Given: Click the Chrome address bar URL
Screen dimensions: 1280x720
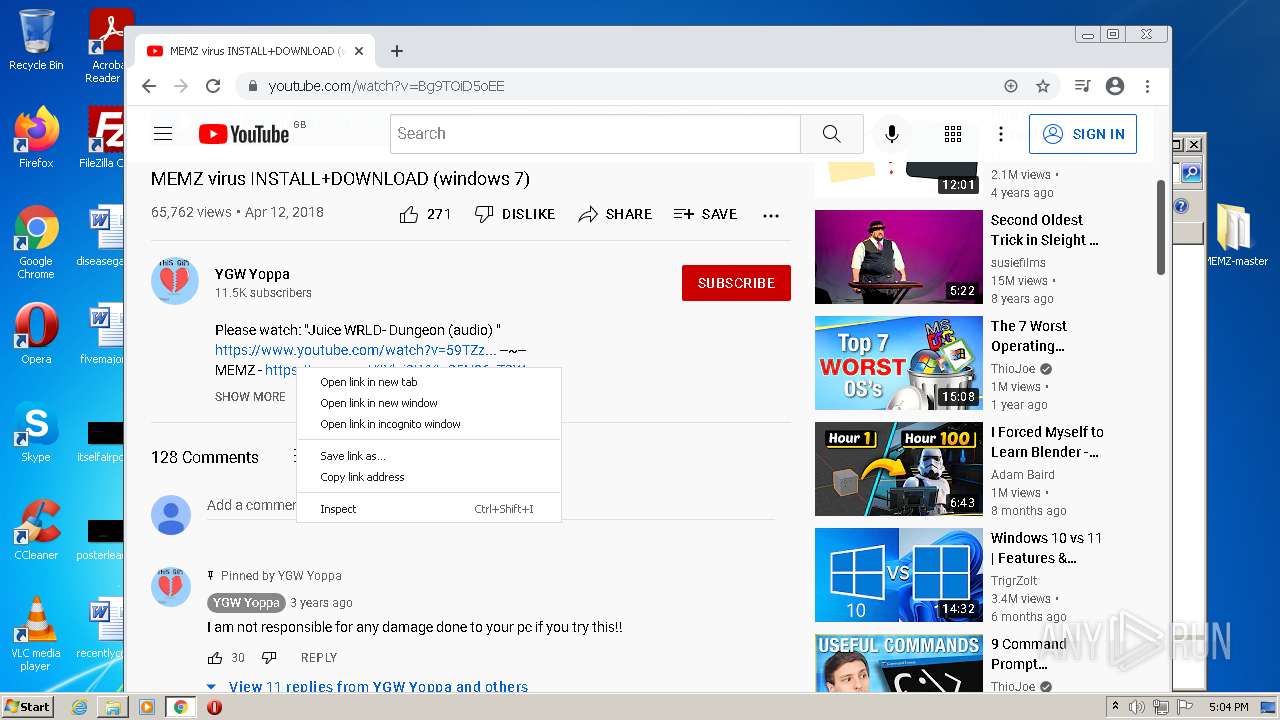Looking at the screenshot, I should (x=386, y=86).
